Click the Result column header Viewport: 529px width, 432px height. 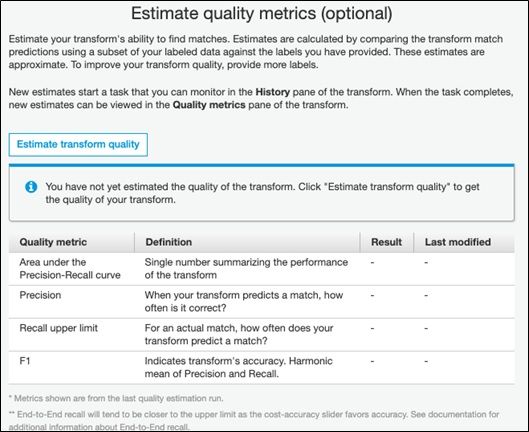click(x=387, y=242)
